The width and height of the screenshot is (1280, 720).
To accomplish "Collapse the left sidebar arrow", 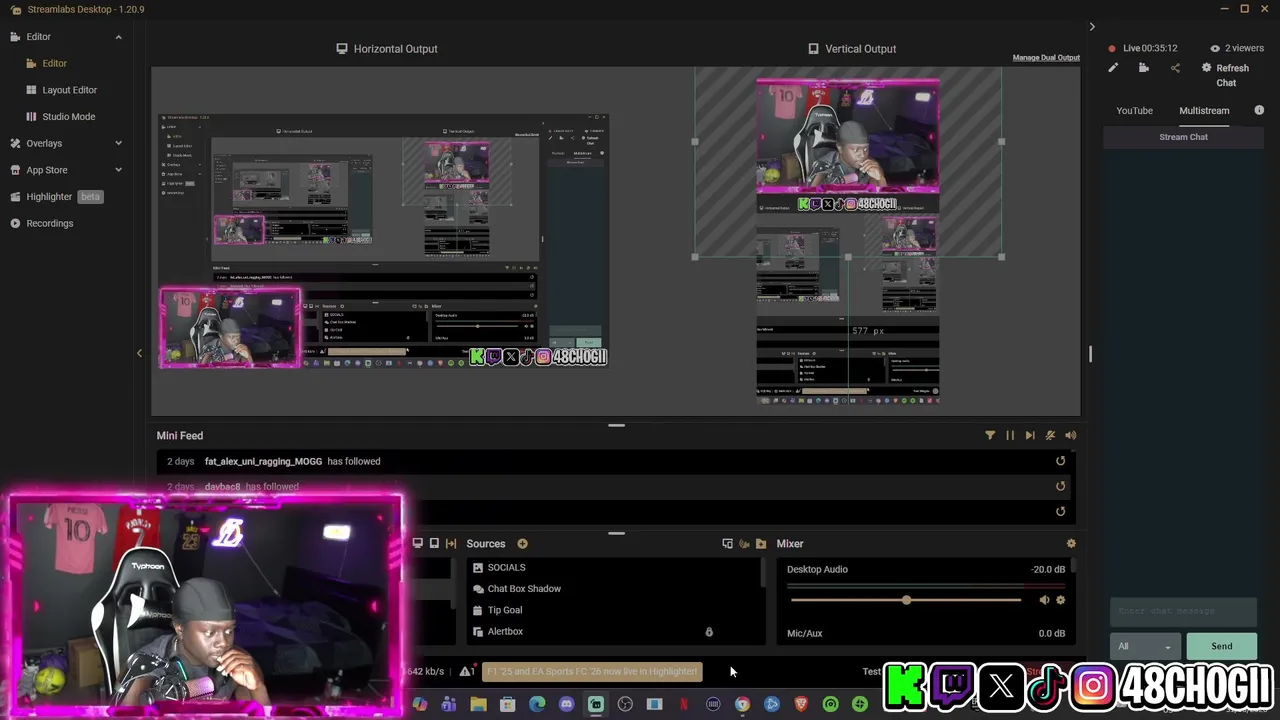I will click(x=139, y=353).
